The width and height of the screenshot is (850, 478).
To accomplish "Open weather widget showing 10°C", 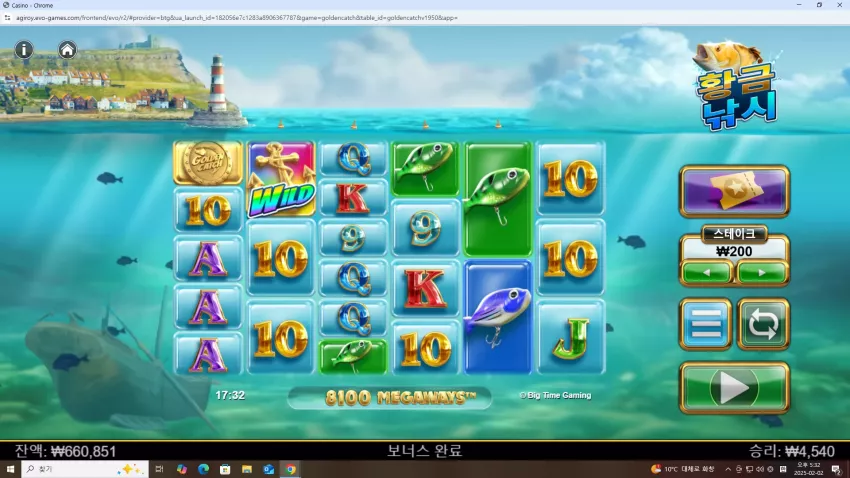I will [682, 469].
